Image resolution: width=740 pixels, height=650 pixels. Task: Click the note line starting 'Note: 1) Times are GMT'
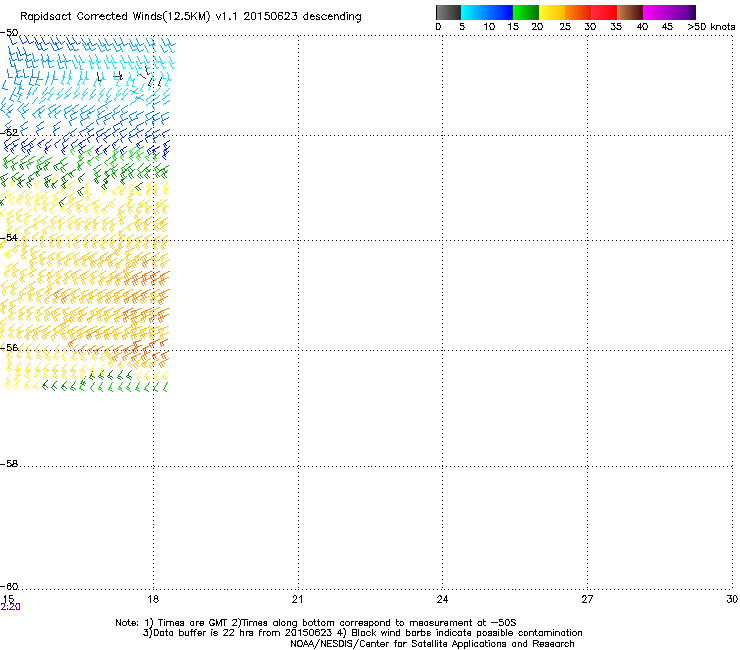[x=316, y=623]
